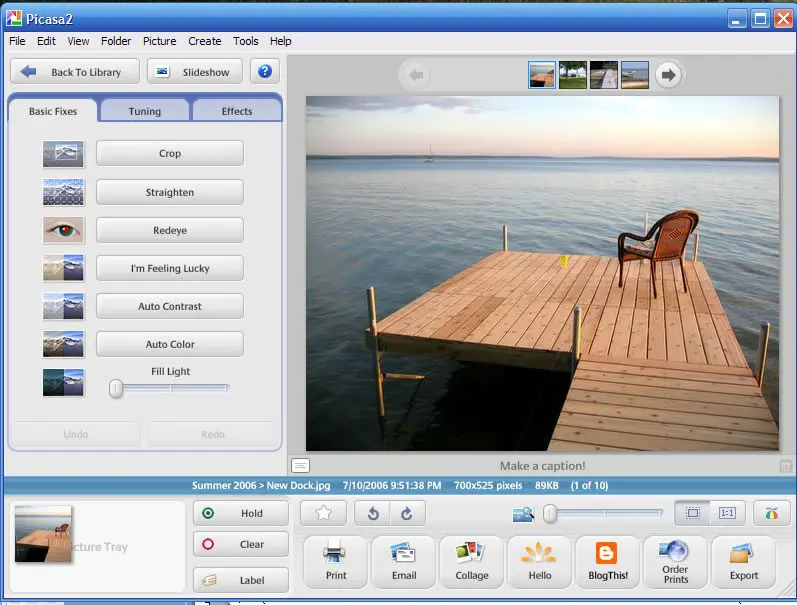Rotate picture counter-clockwise
Viewport: 797px width, 605px height.
pyautogui.click(x=372, y=513)
